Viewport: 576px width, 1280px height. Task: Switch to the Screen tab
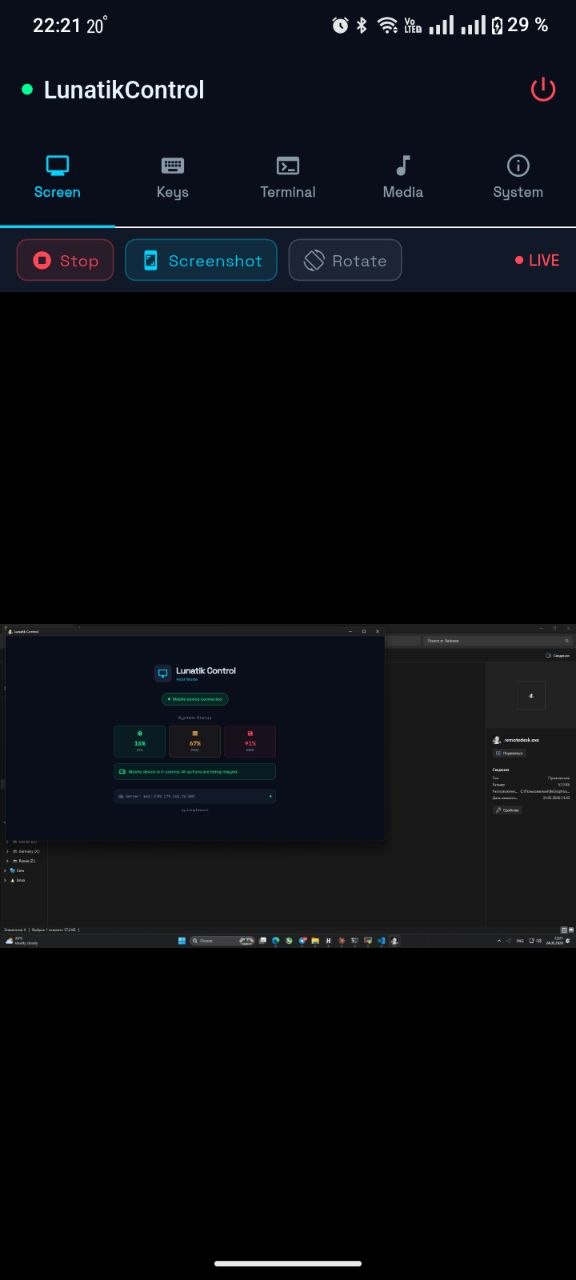(57, 178)
